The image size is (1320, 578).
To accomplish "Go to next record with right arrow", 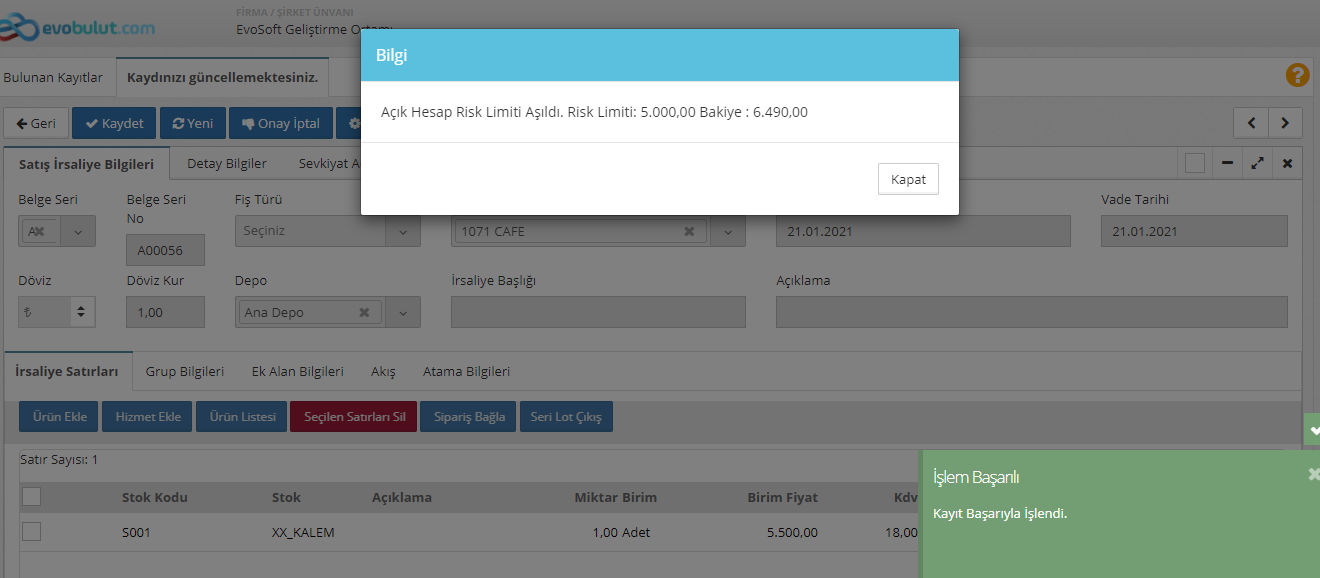I will coord(1285,123).
